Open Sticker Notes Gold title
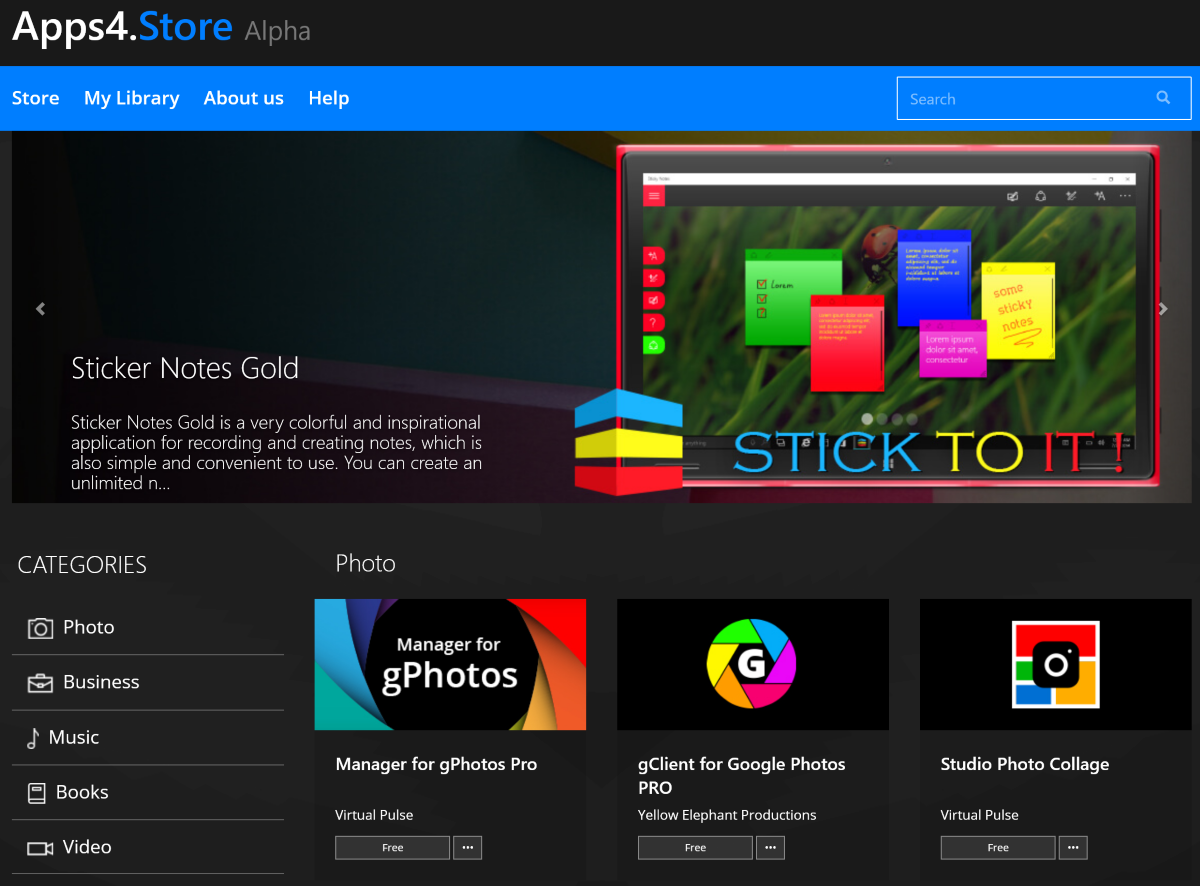This screenshot has width=1200, height=886. 185,368
